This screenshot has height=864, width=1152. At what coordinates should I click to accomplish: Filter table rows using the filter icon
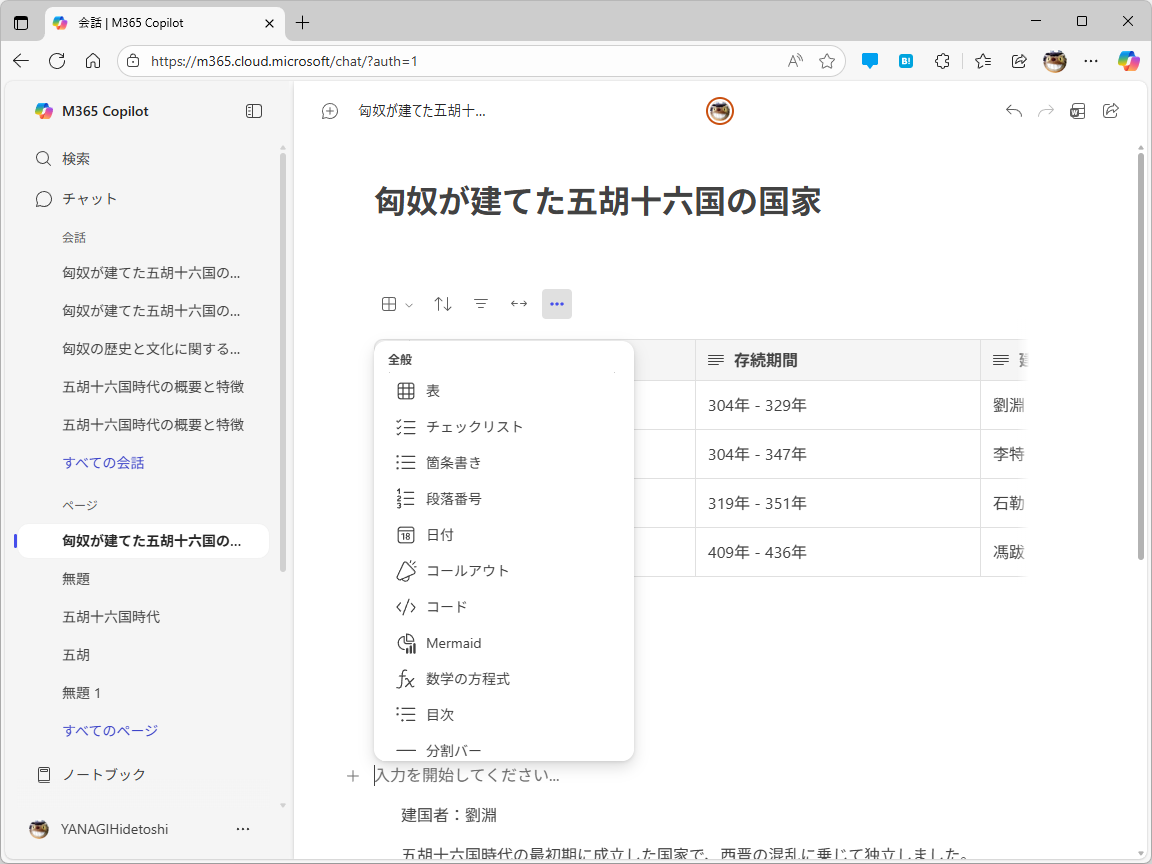[x=481, y=303]
